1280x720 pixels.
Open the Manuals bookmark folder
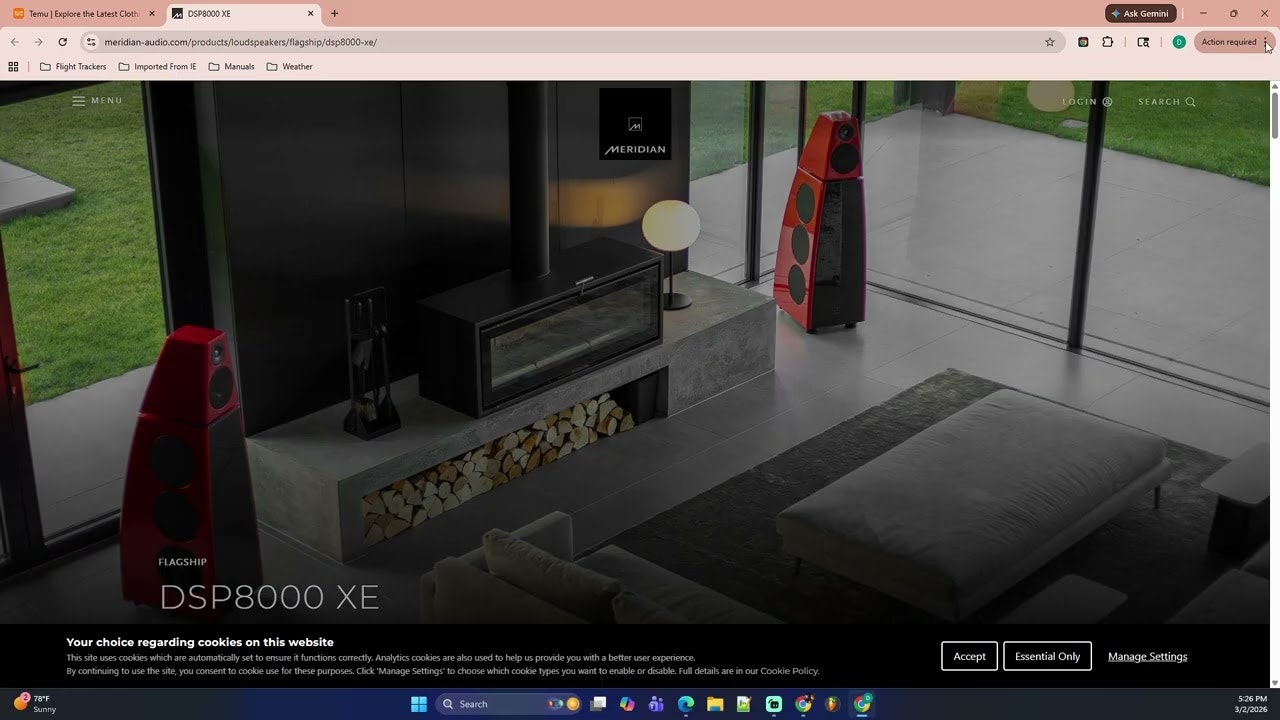(231, 67)
